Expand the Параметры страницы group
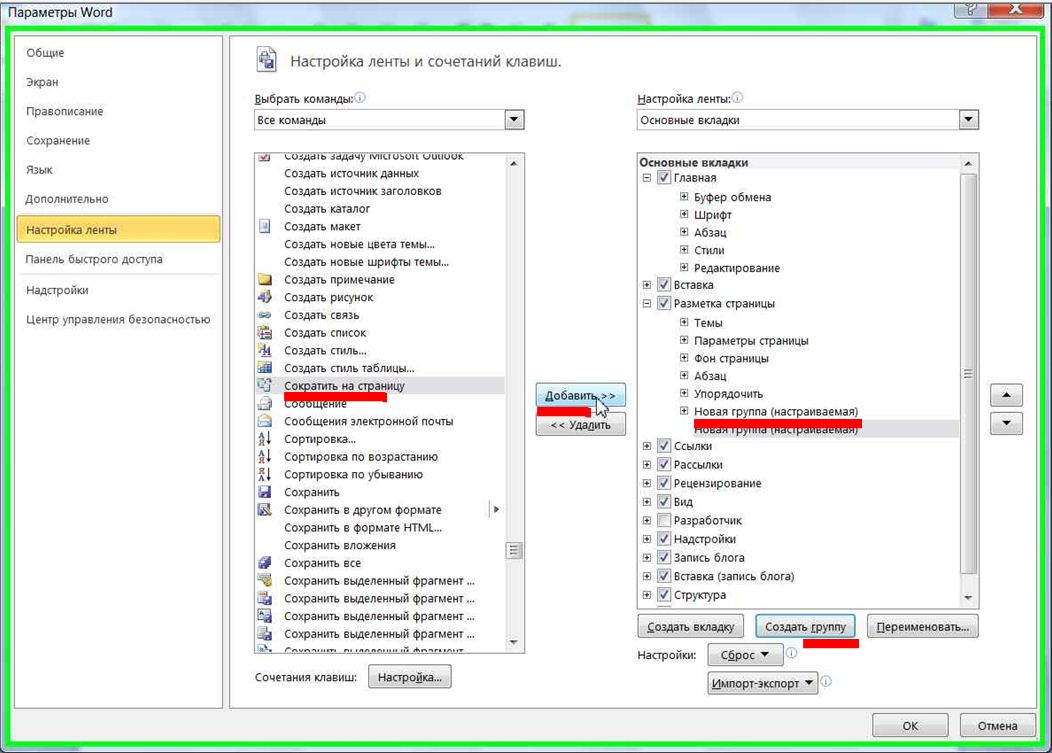This screenshot has height=753, width=1052. [x=684, y=340]
